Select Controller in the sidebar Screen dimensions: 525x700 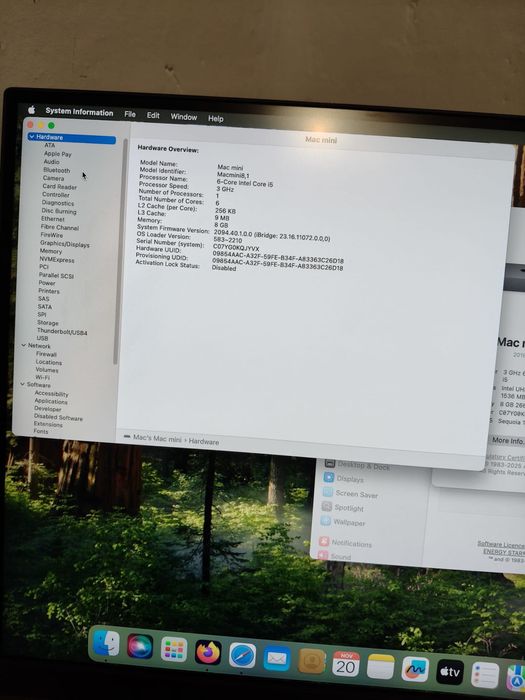click(x=56, y=195)
